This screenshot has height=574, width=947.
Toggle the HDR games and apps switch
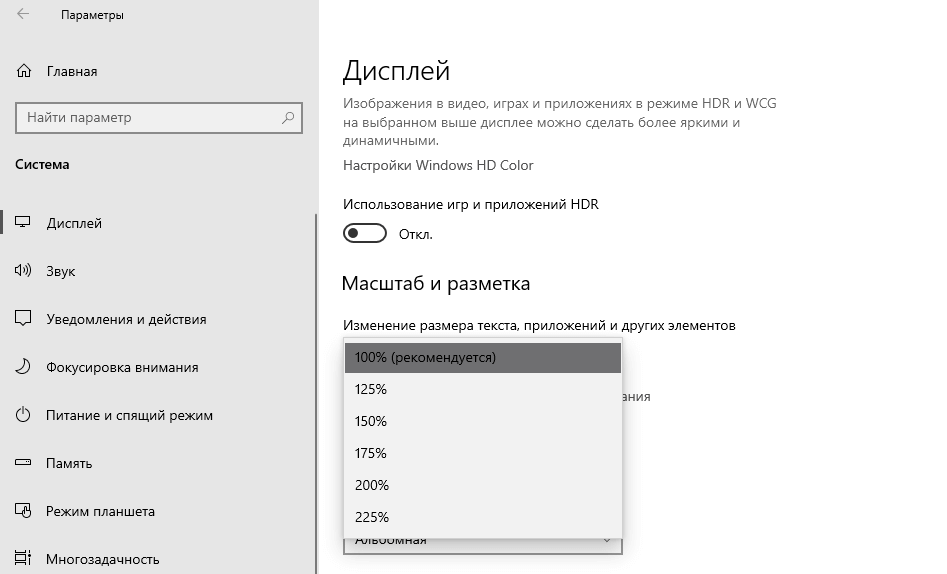(365, 233)
